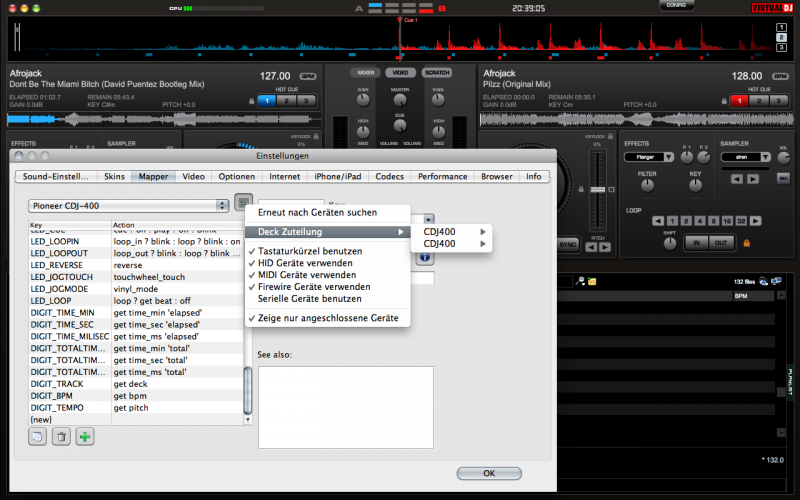Open the Pioneer CDJ-400 device dropdown
800x500 pixels.
(x=128, y=206)
